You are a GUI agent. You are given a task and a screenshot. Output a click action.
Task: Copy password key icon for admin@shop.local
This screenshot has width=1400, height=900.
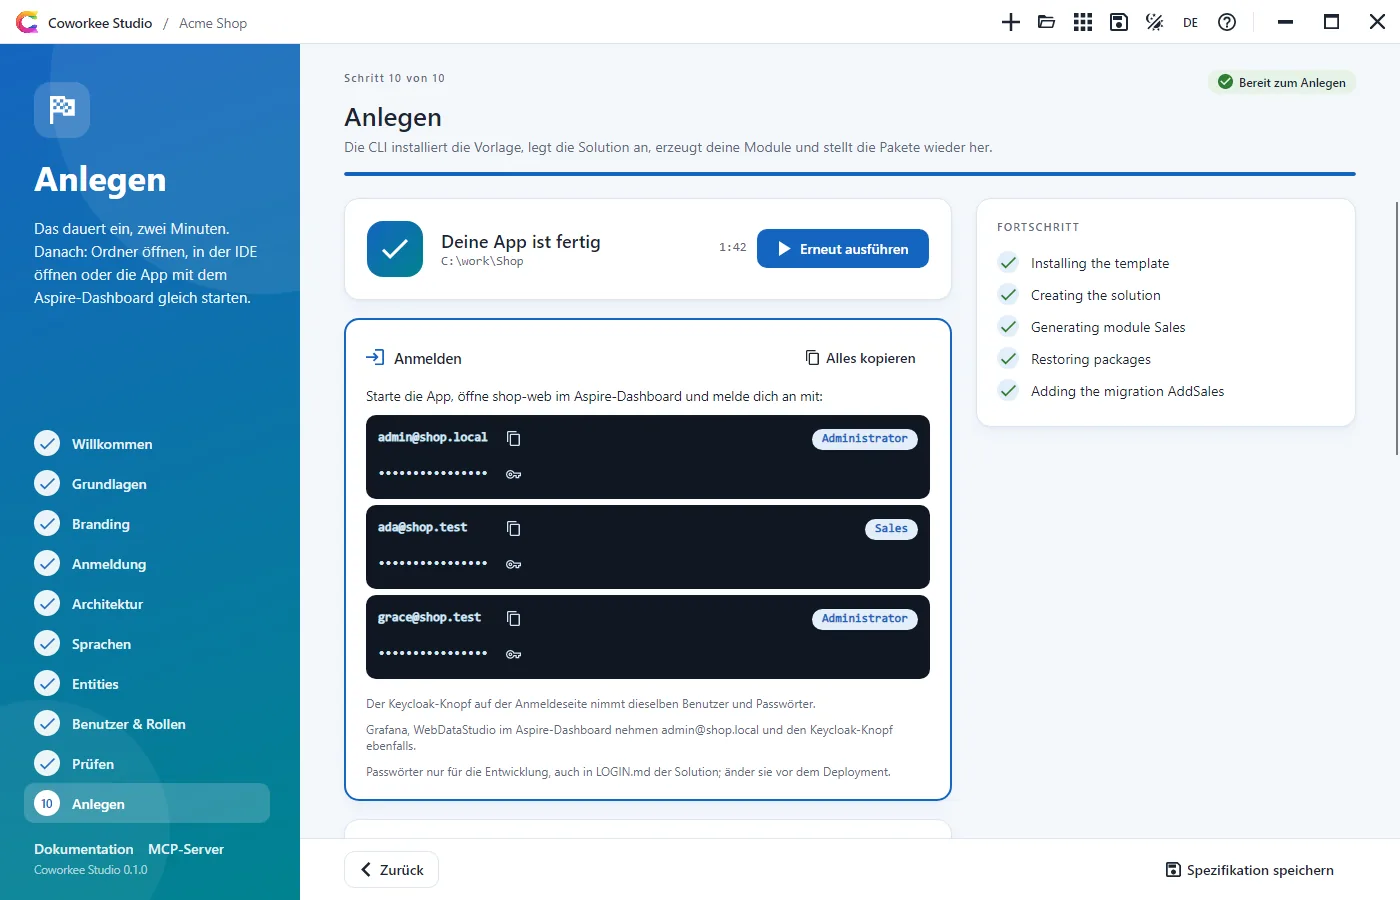[x=514, y=474]
